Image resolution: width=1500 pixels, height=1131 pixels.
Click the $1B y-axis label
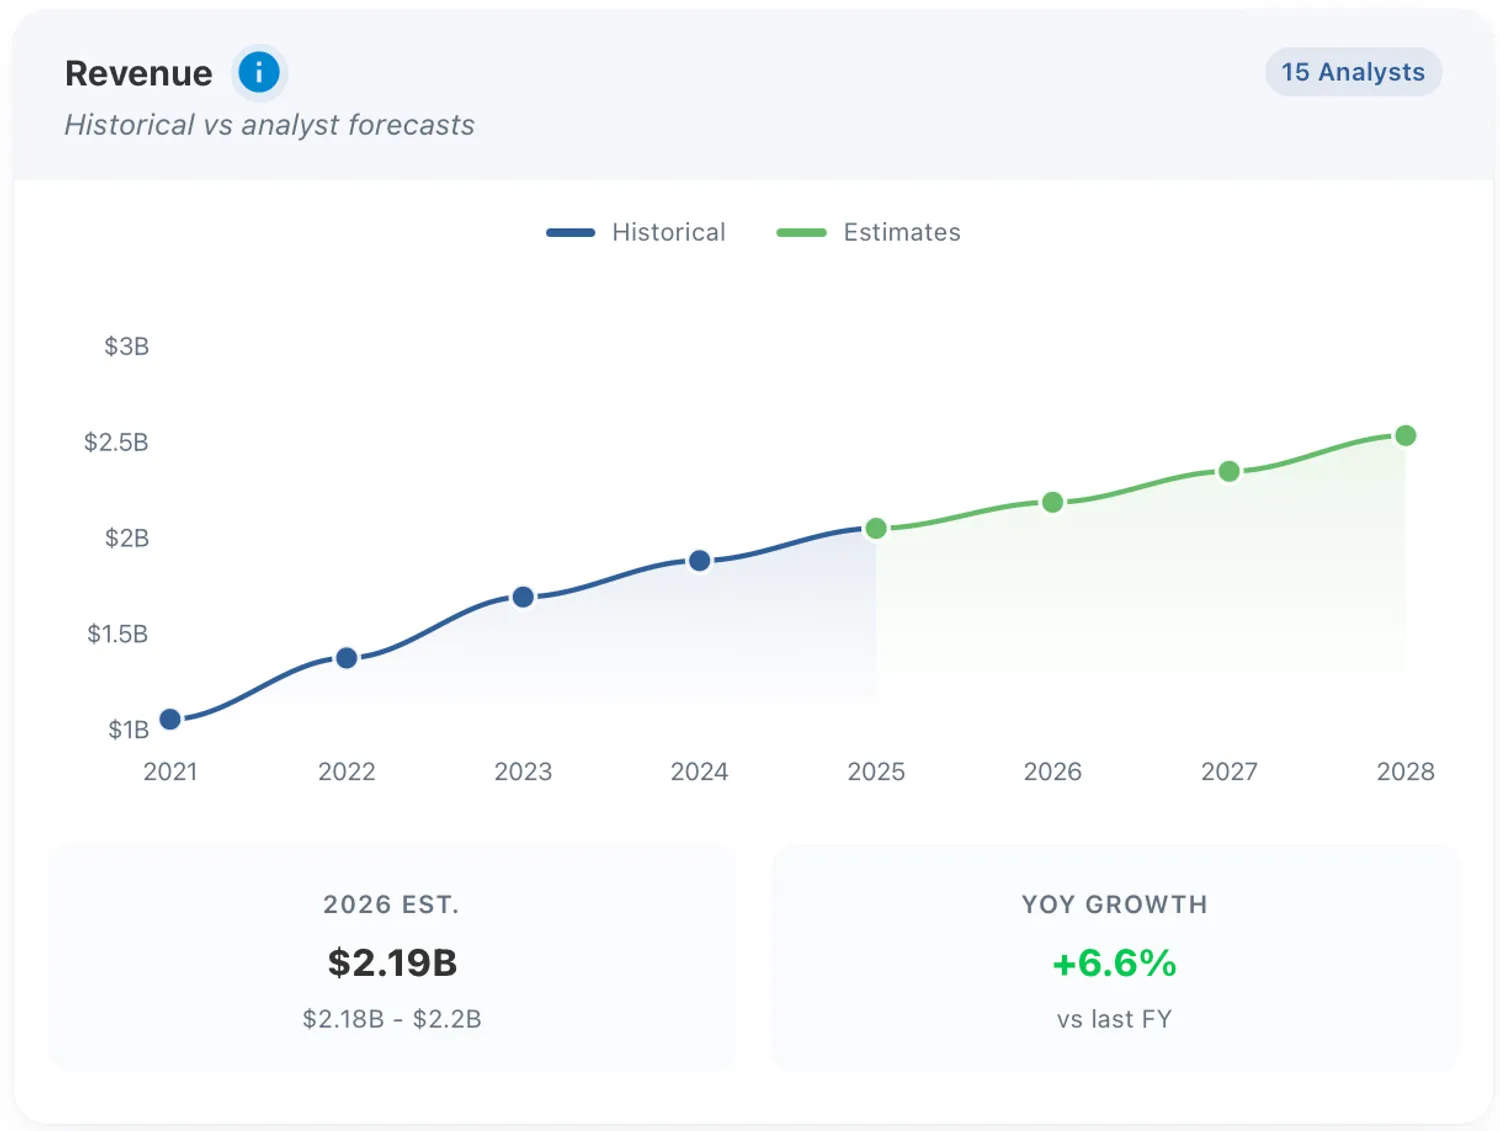pyautogui.click(x=129, y=730)
